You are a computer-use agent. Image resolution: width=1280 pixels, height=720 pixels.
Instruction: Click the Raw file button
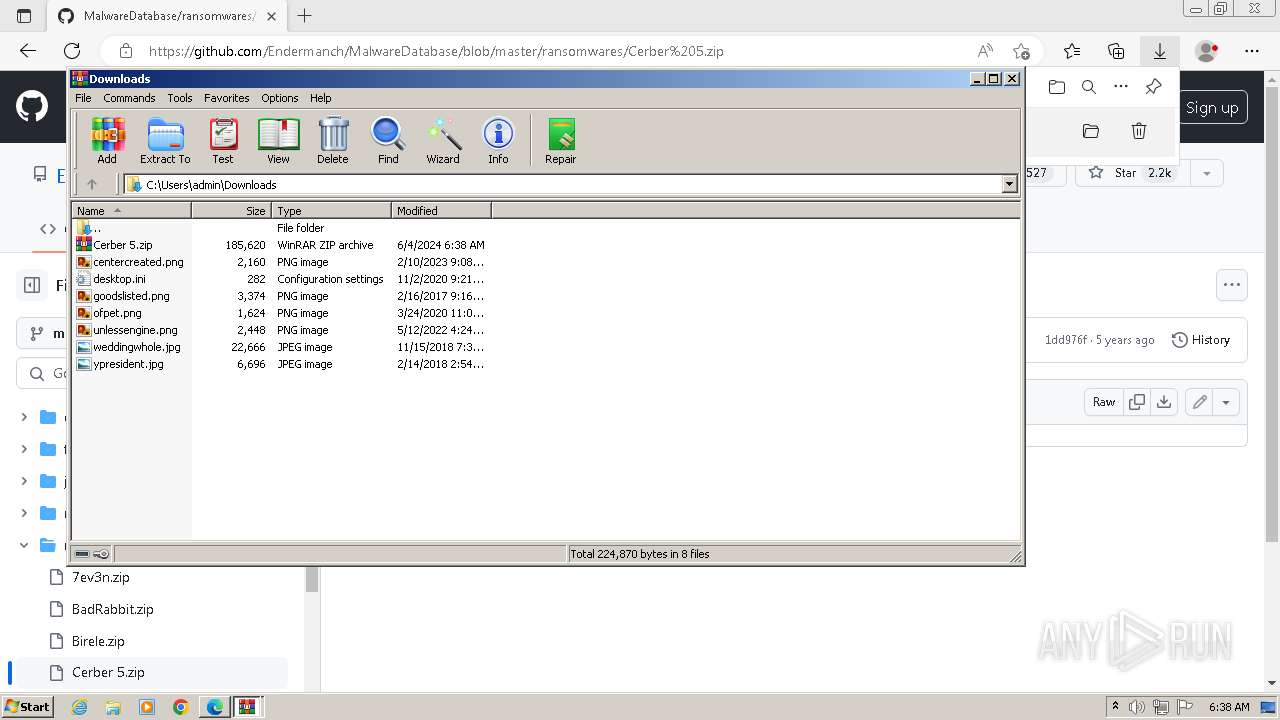coord(1104,402)
